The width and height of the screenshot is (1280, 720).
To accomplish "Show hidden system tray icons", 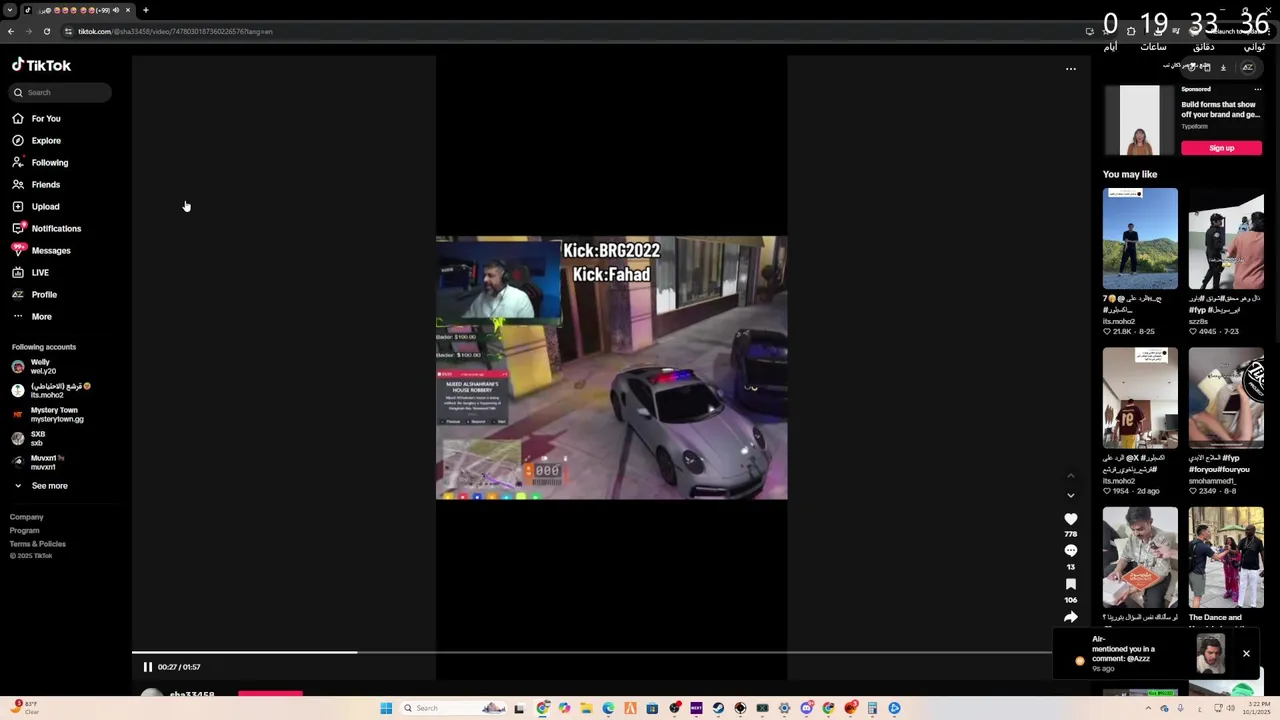I will pyautogui.click(x=1148, y=708).
